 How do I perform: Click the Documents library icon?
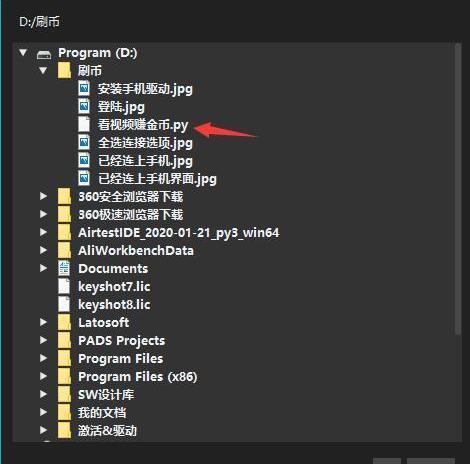(x=64, y=268)
